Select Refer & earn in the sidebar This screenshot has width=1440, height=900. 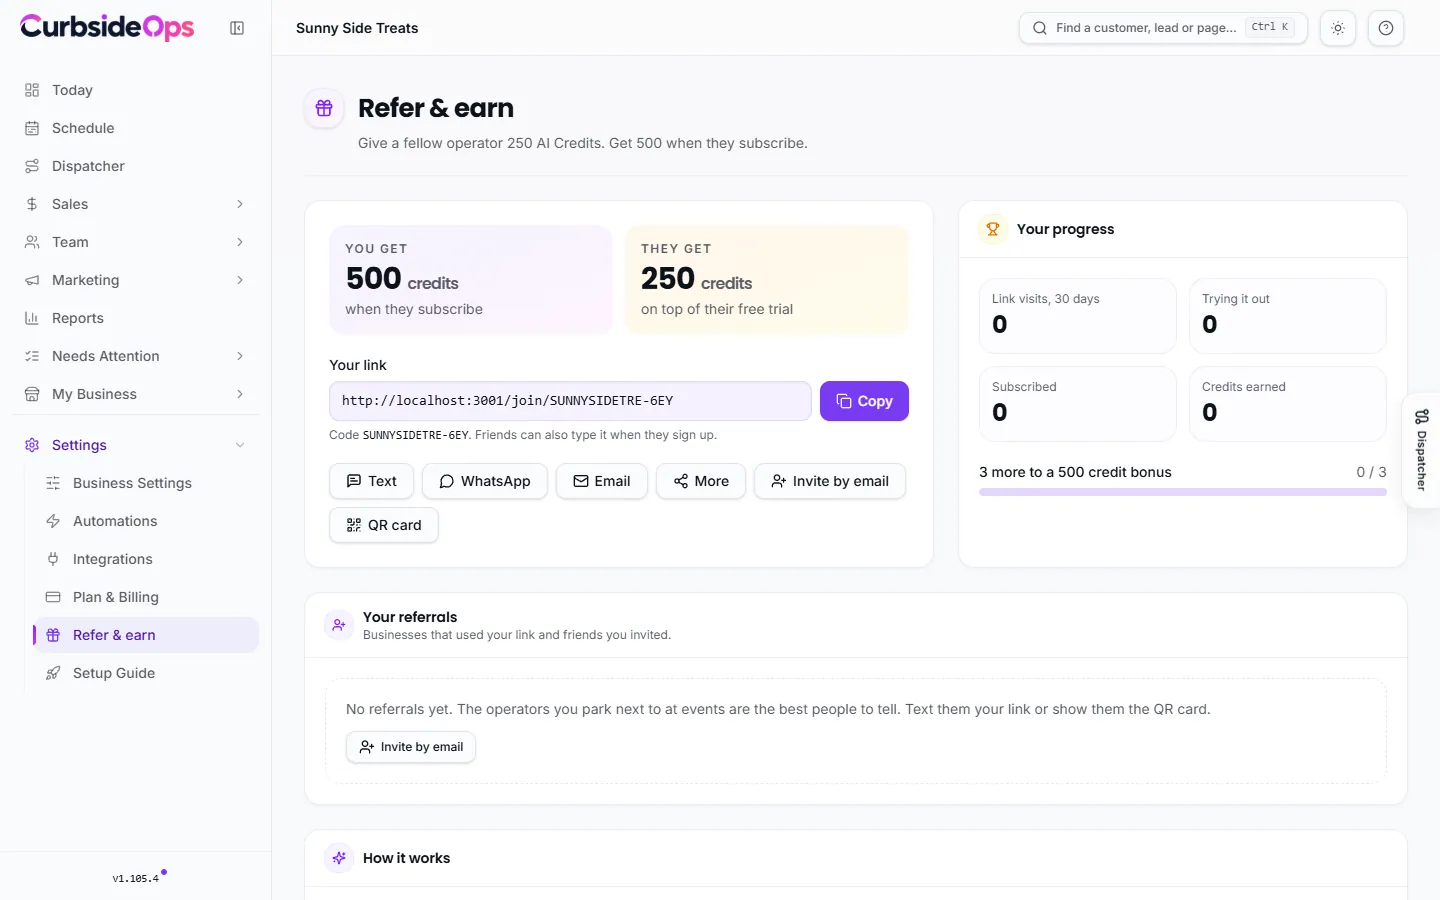coord(146,635)
